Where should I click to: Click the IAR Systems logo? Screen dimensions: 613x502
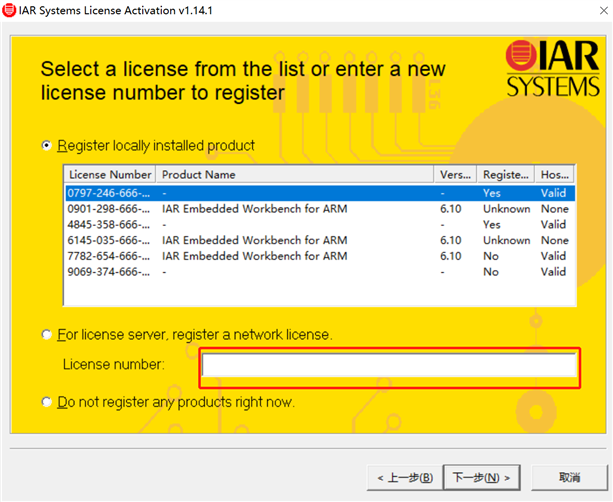pyautogui.click(x=552, y=68)
